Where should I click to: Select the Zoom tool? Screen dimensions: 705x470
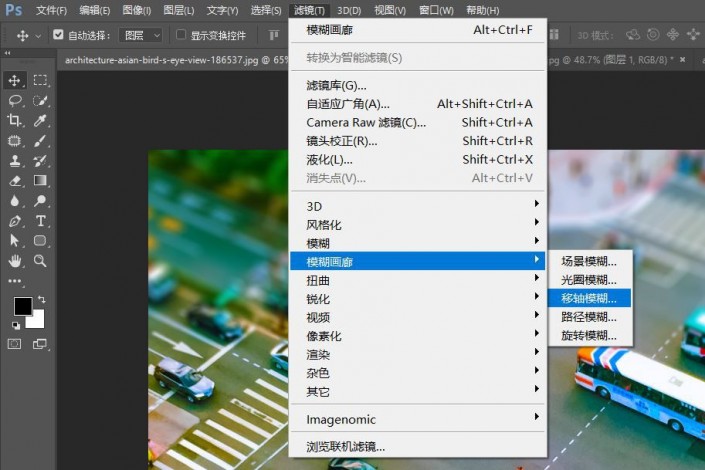(x=40, y=261)
